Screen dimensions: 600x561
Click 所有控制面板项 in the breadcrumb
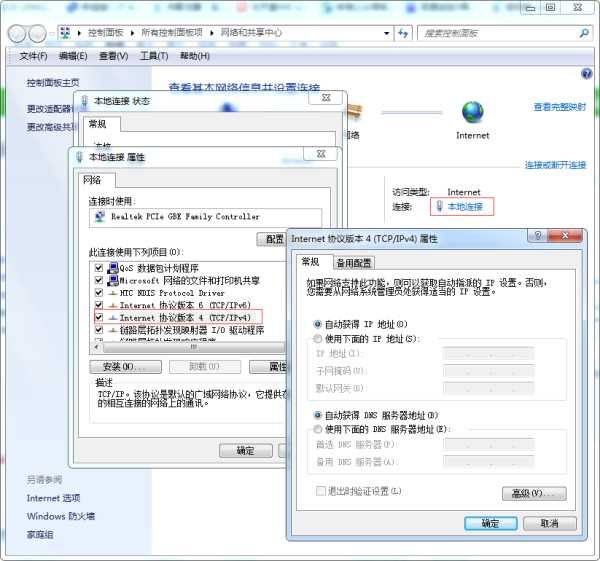(172, 33)
